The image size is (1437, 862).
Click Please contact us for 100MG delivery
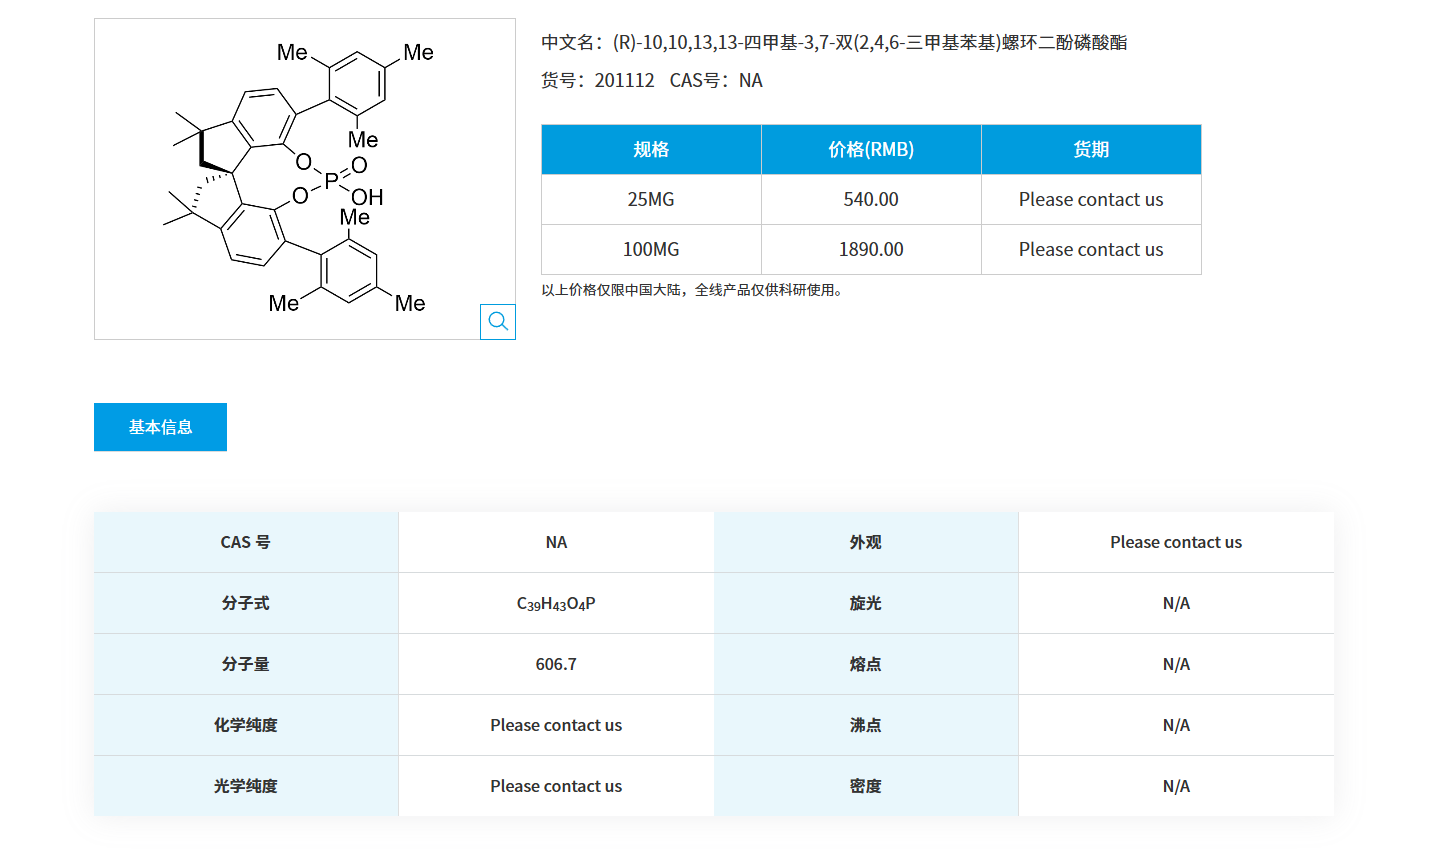[x=1090, y=249]
